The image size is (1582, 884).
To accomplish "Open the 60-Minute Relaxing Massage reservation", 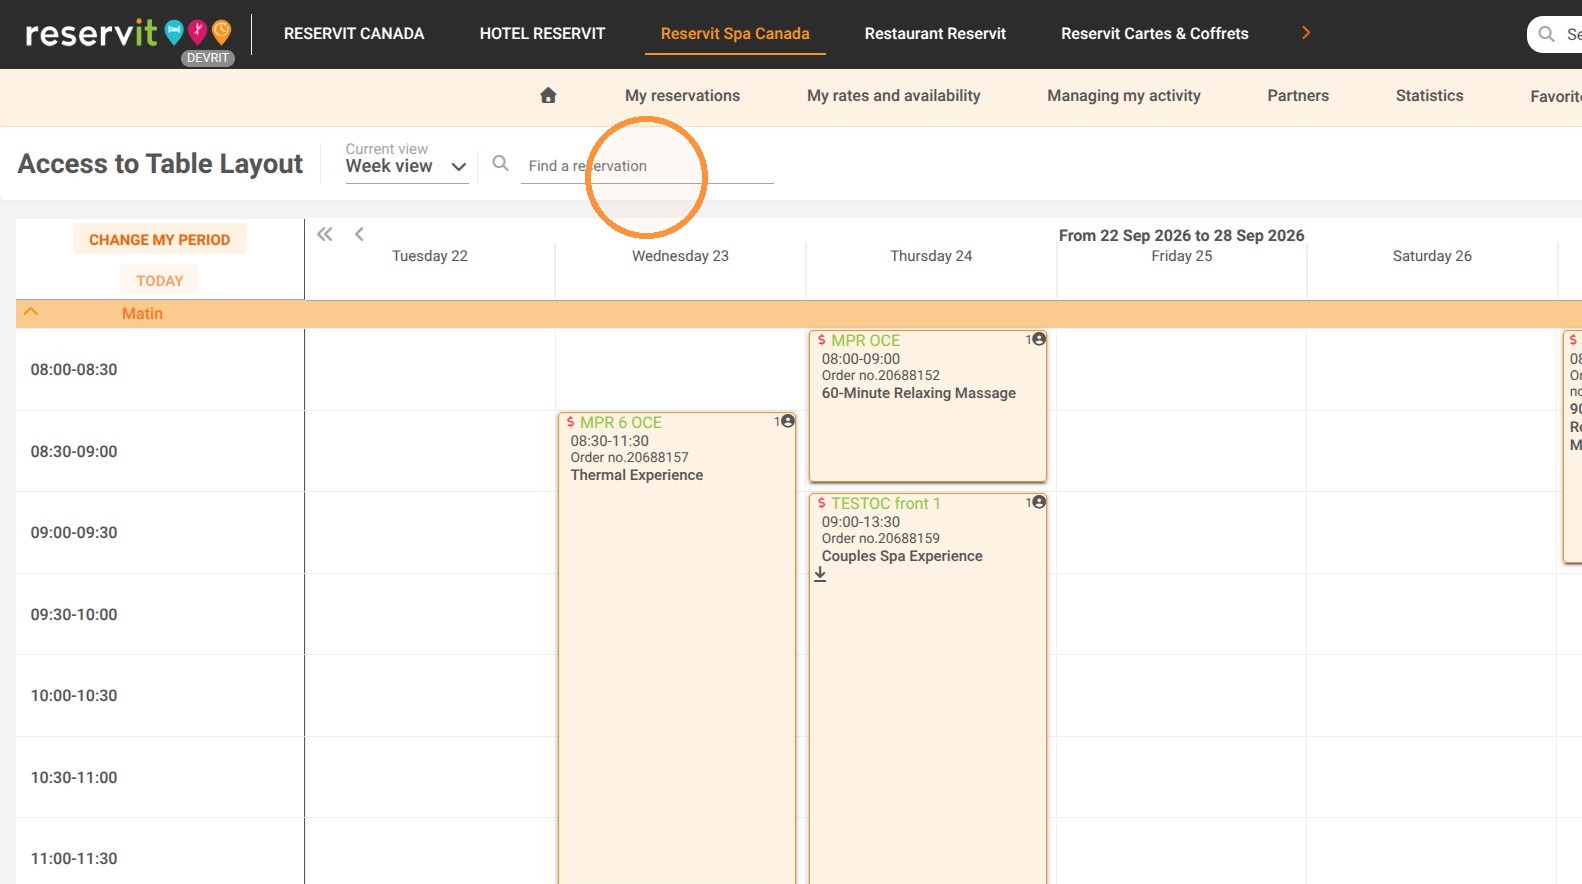I will coord(928,406).
